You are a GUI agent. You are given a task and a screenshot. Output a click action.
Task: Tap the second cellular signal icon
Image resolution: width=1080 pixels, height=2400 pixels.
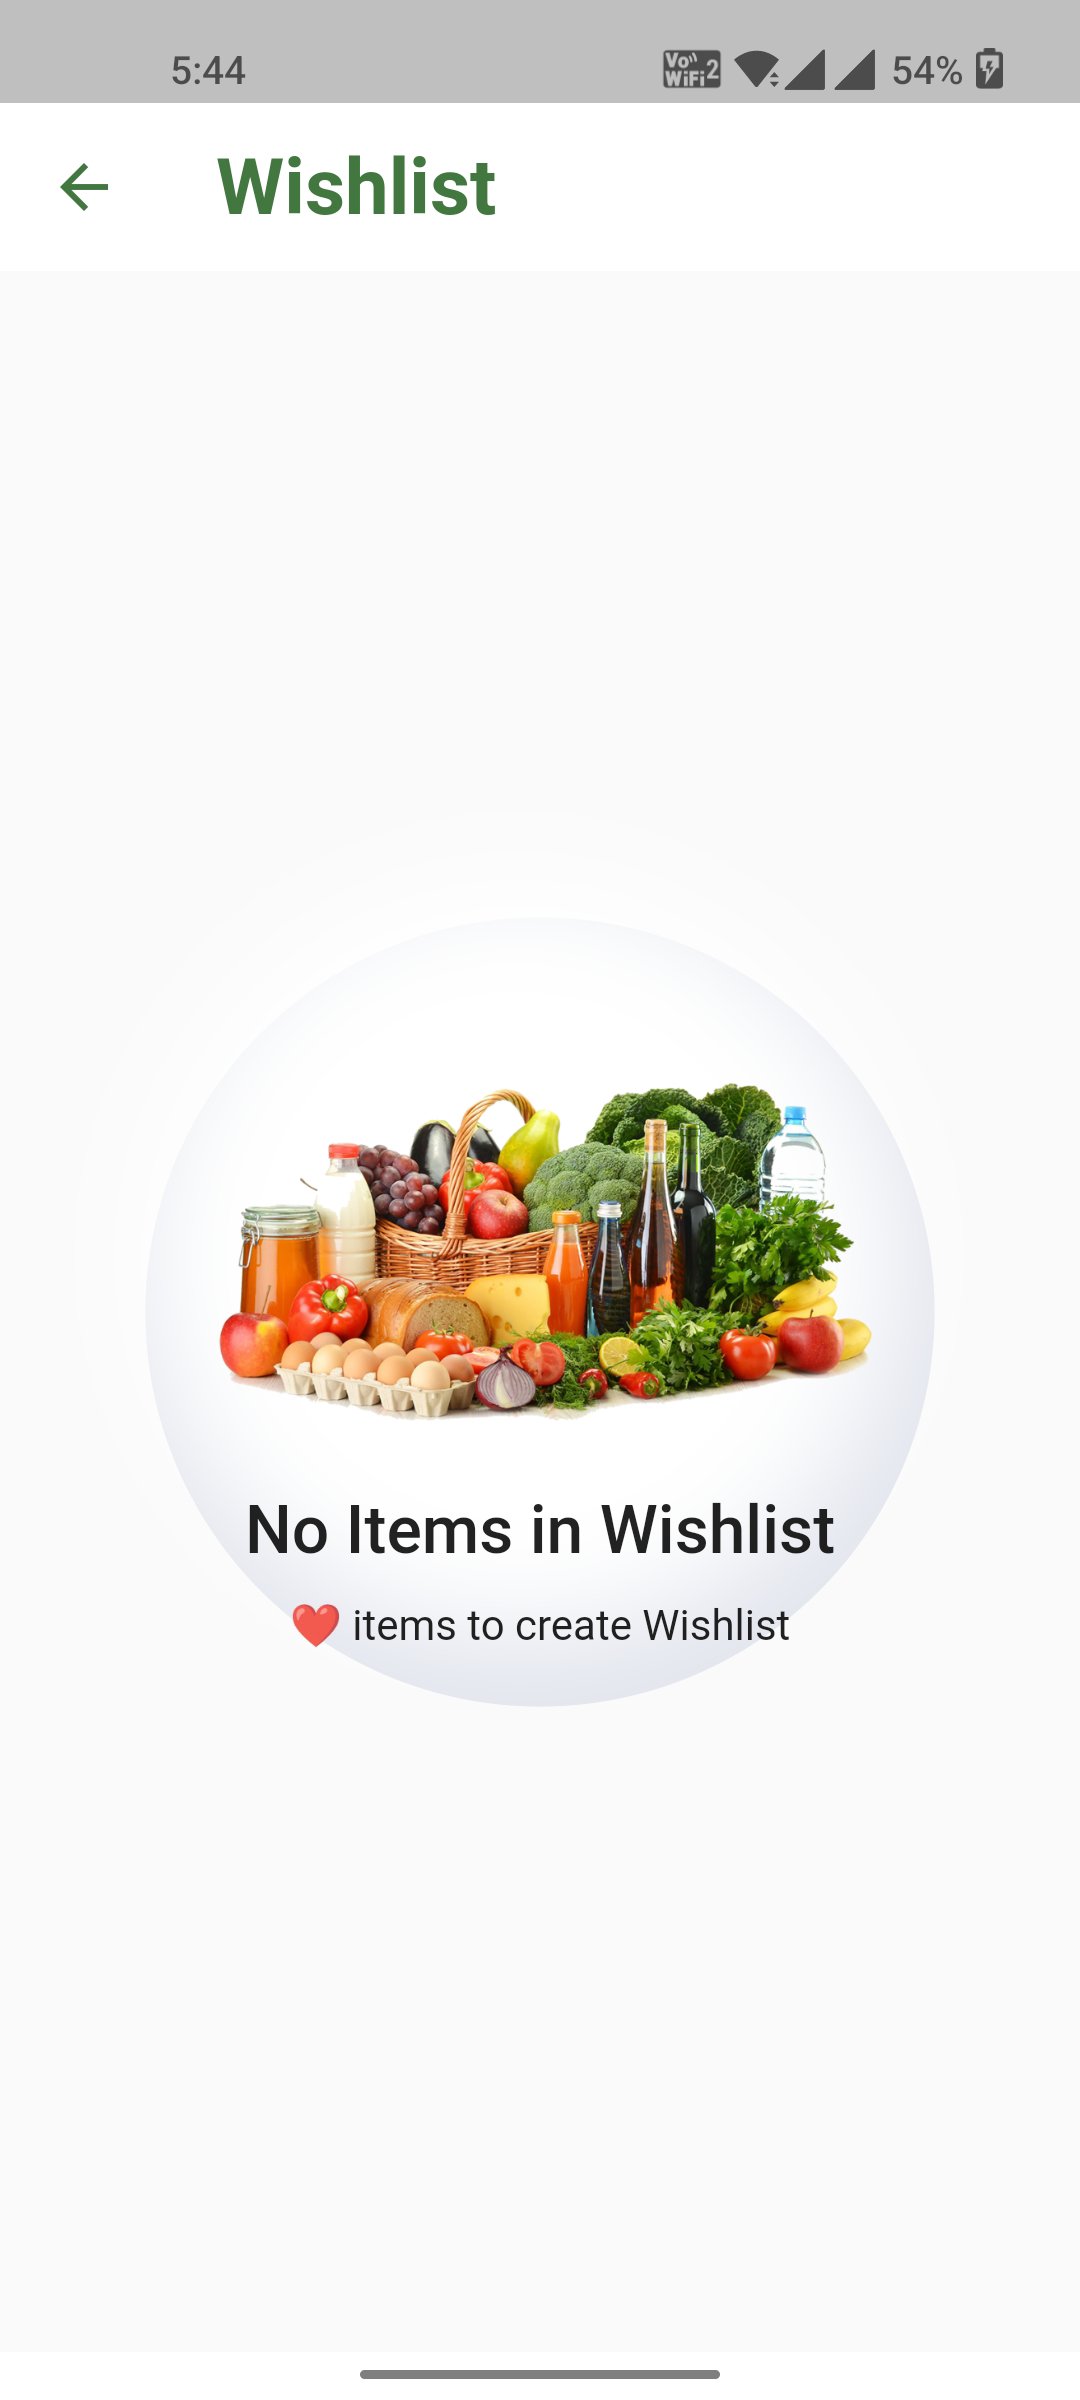pos(855,70)
